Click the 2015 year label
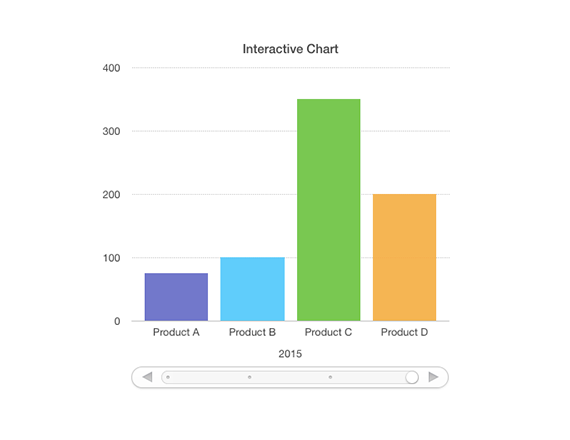570x440 pixels. [290, 354]
